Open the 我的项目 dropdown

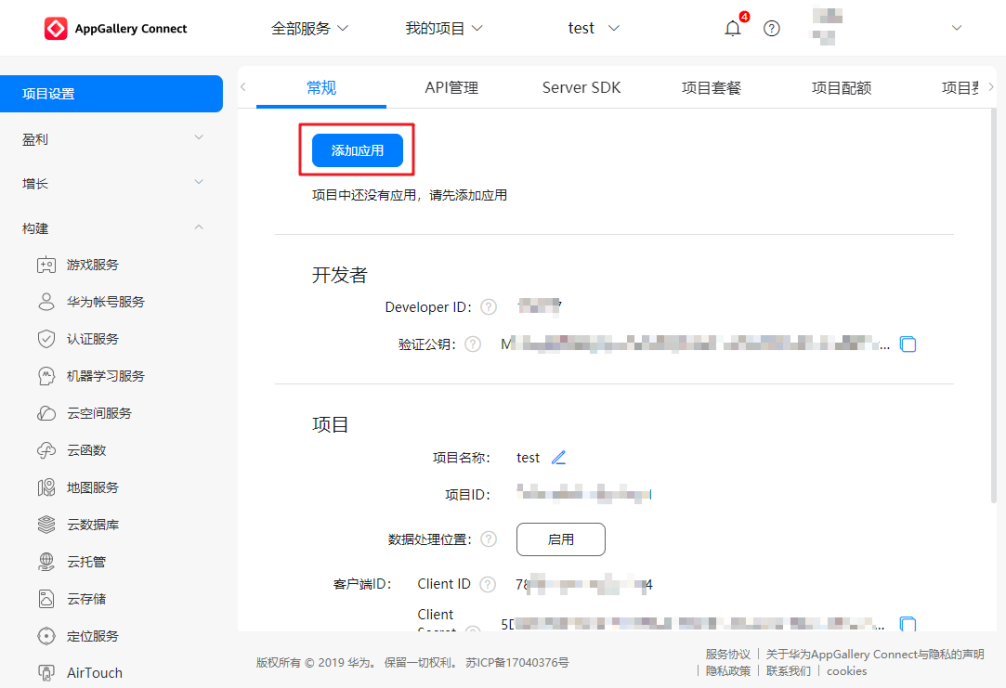pos(443,28)
